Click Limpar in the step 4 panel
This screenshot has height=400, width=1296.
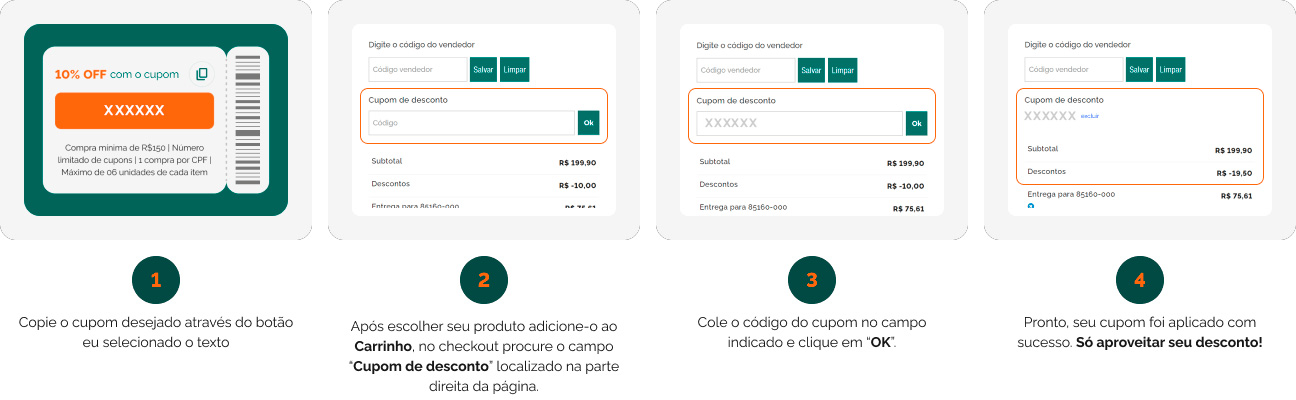1171,70
